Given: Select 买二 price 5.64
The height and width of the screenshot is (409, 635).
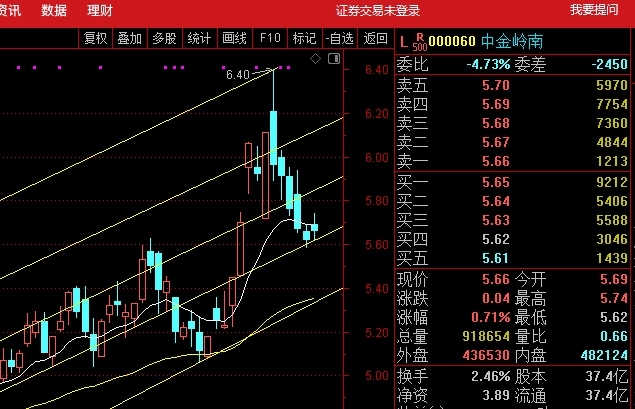Looking at the screenshot, I should click(x=496, y=201).
